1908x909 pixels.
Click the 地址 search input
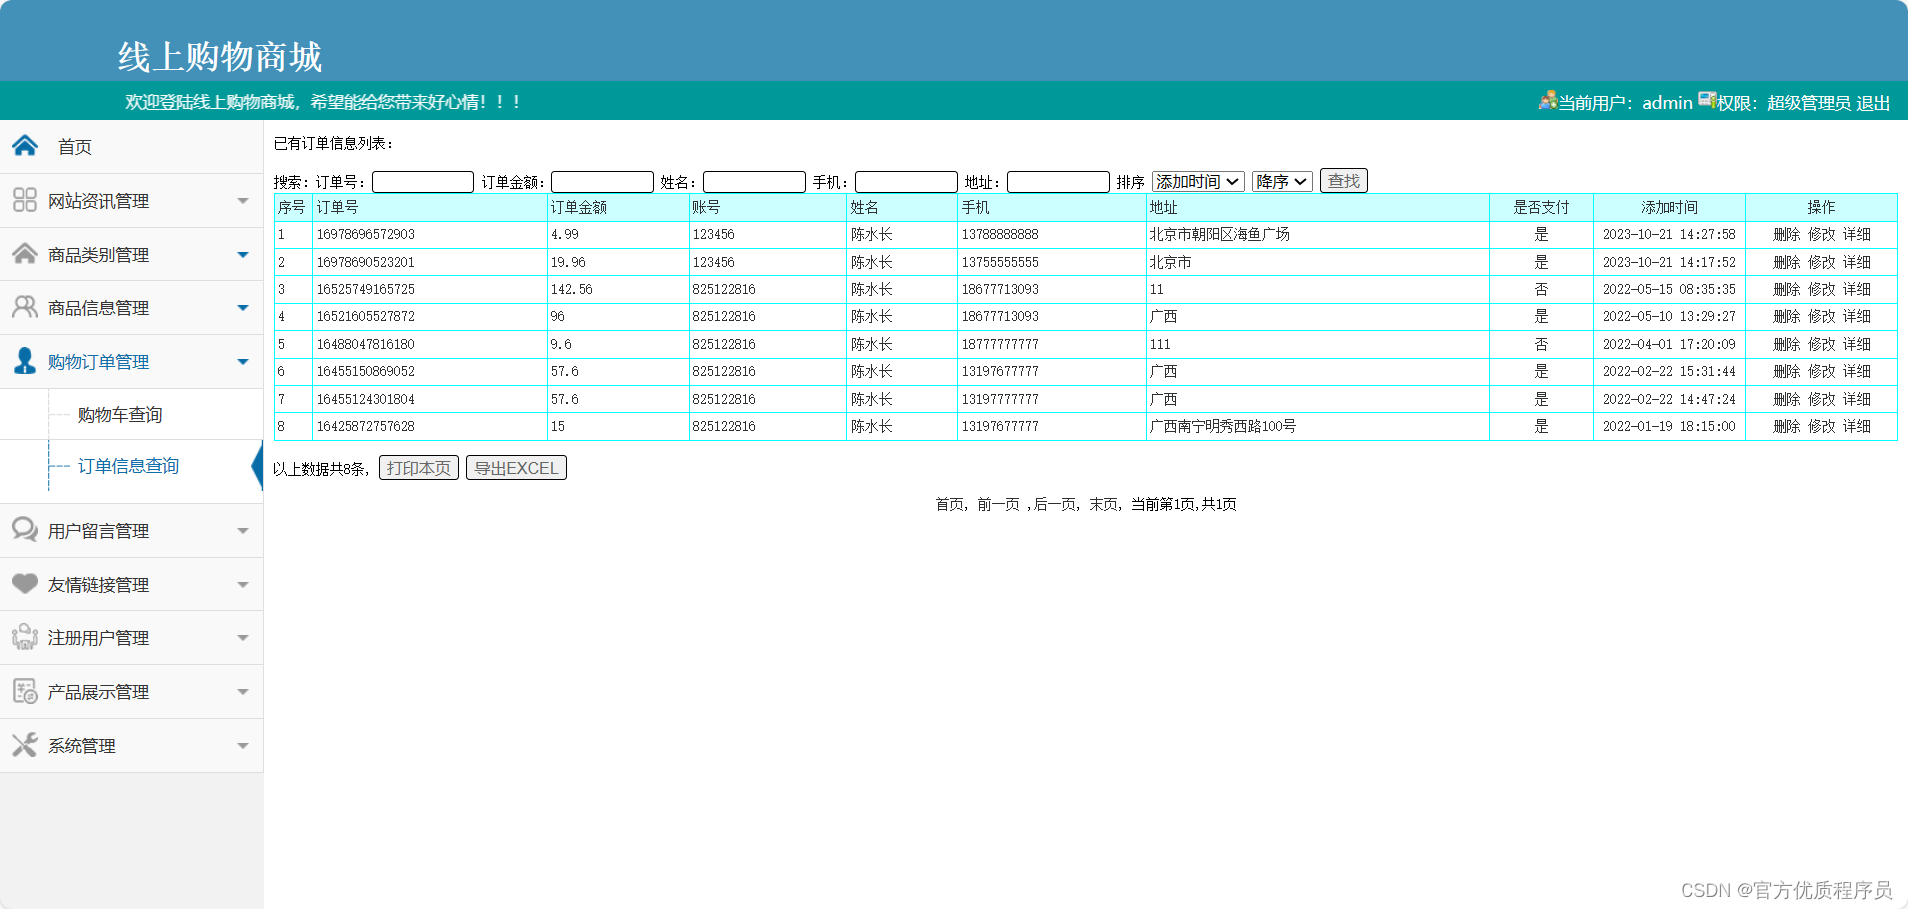1058,182
